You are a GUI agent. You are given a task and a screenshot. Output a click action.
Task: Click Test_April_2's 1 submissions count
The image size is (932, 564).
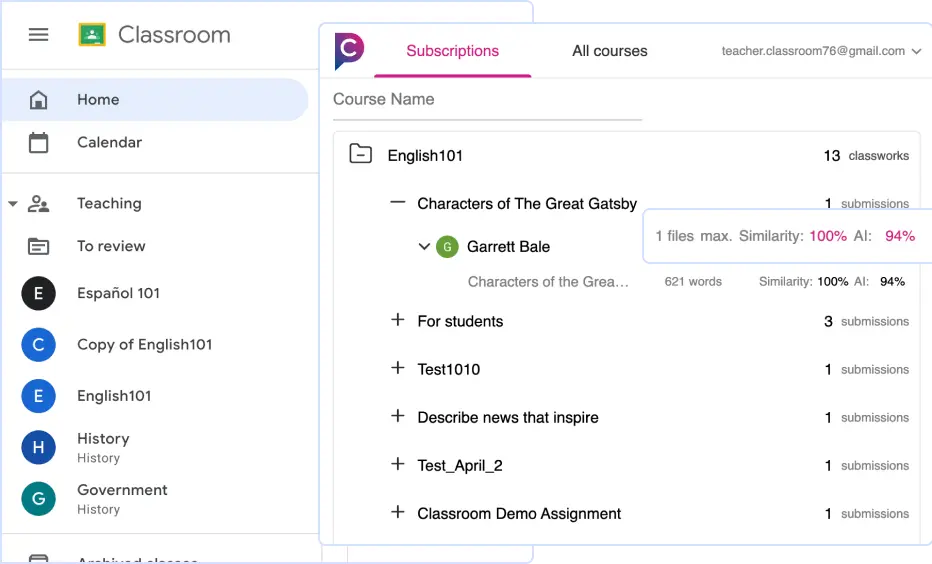tap(867, 466)
